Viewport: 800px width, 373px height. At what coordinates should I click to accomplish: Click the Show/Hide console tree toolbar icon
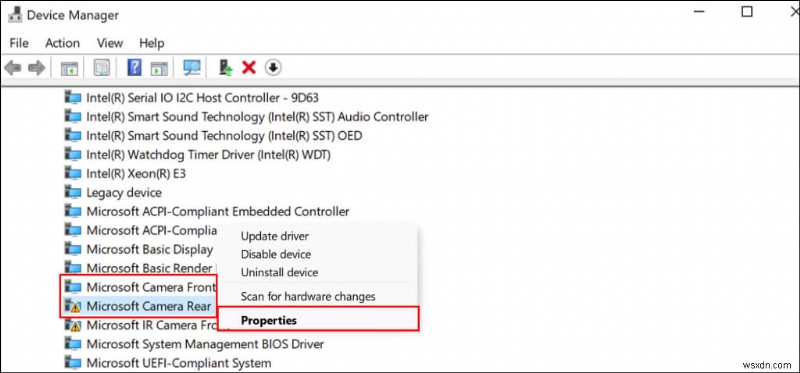click(69, 67)
